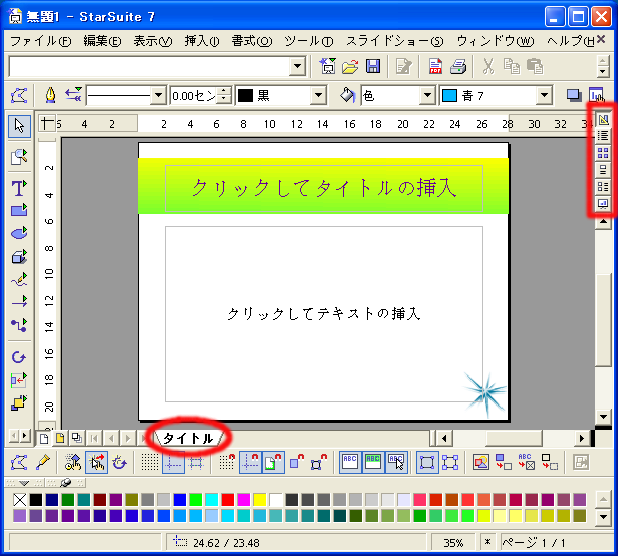Switch to Slide view button
The width and height of the screenshot is (618, 556).
(44, 438)
